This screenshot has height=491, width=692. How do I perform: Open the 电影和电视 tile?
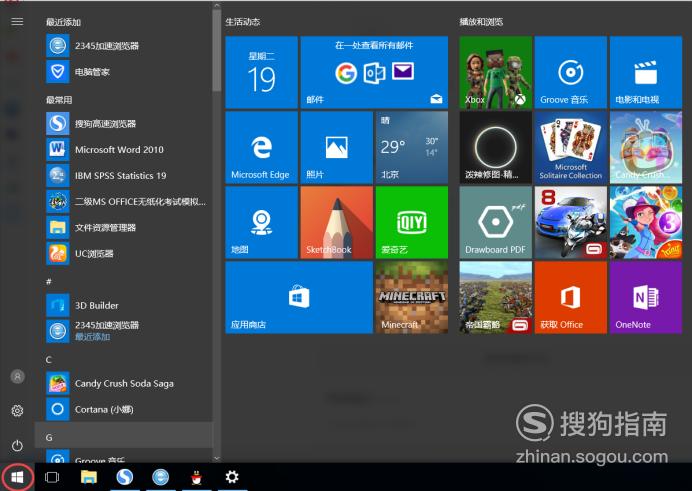[x=646, y=72]
